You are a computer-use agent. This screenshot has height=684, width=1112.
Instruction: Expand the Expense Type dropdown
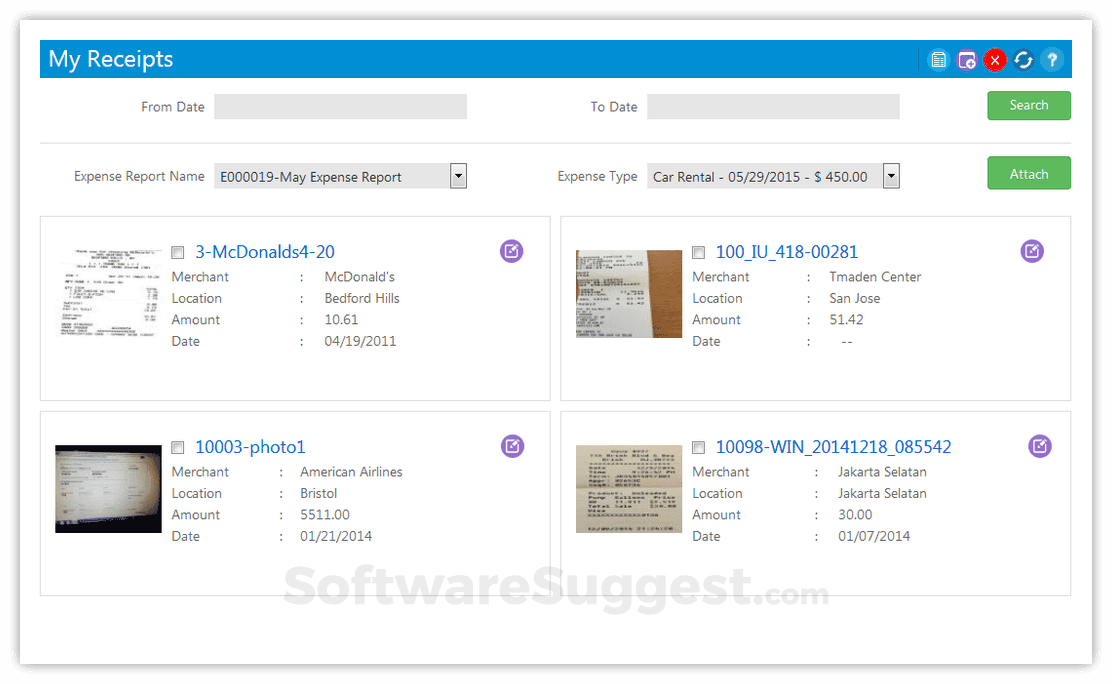click(x=891, y=176)
